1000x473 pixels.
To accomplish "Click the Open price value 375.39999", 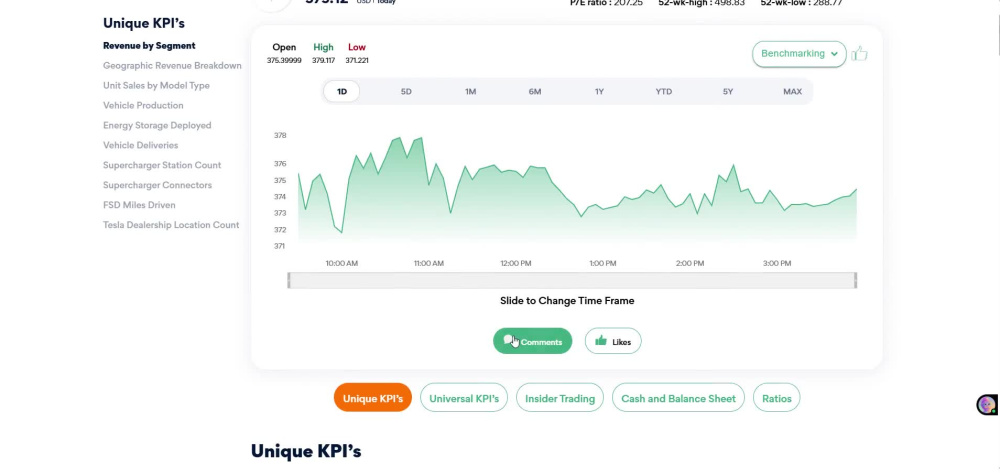I will pos(284,61).
